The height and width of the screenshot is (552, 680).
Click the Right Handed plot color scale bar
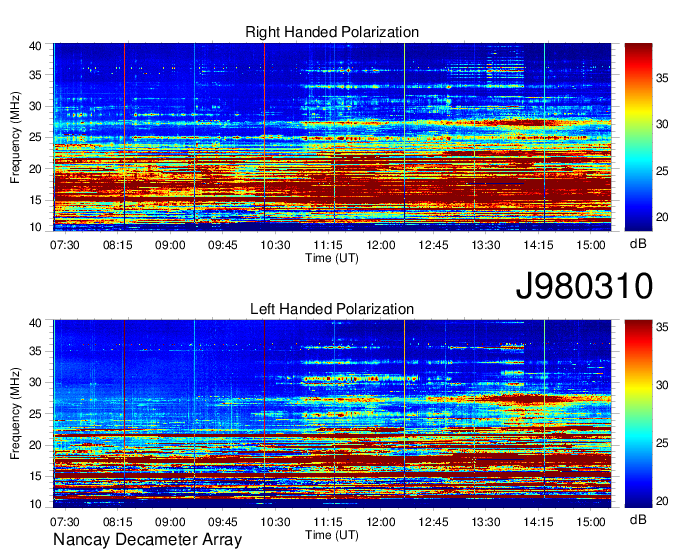click(x=638, y=137)
